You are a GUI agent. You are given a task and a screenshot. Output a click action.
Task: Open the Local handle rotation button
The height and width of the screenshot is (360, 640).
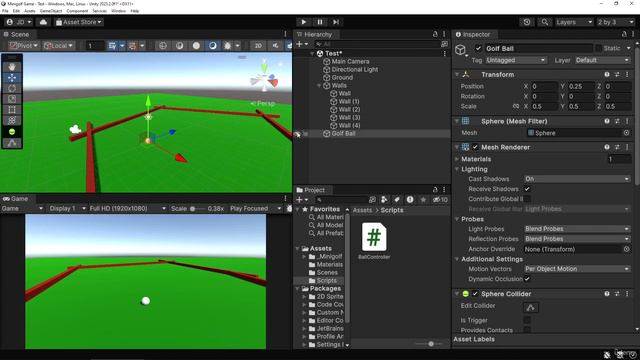[x=58, y=46]
